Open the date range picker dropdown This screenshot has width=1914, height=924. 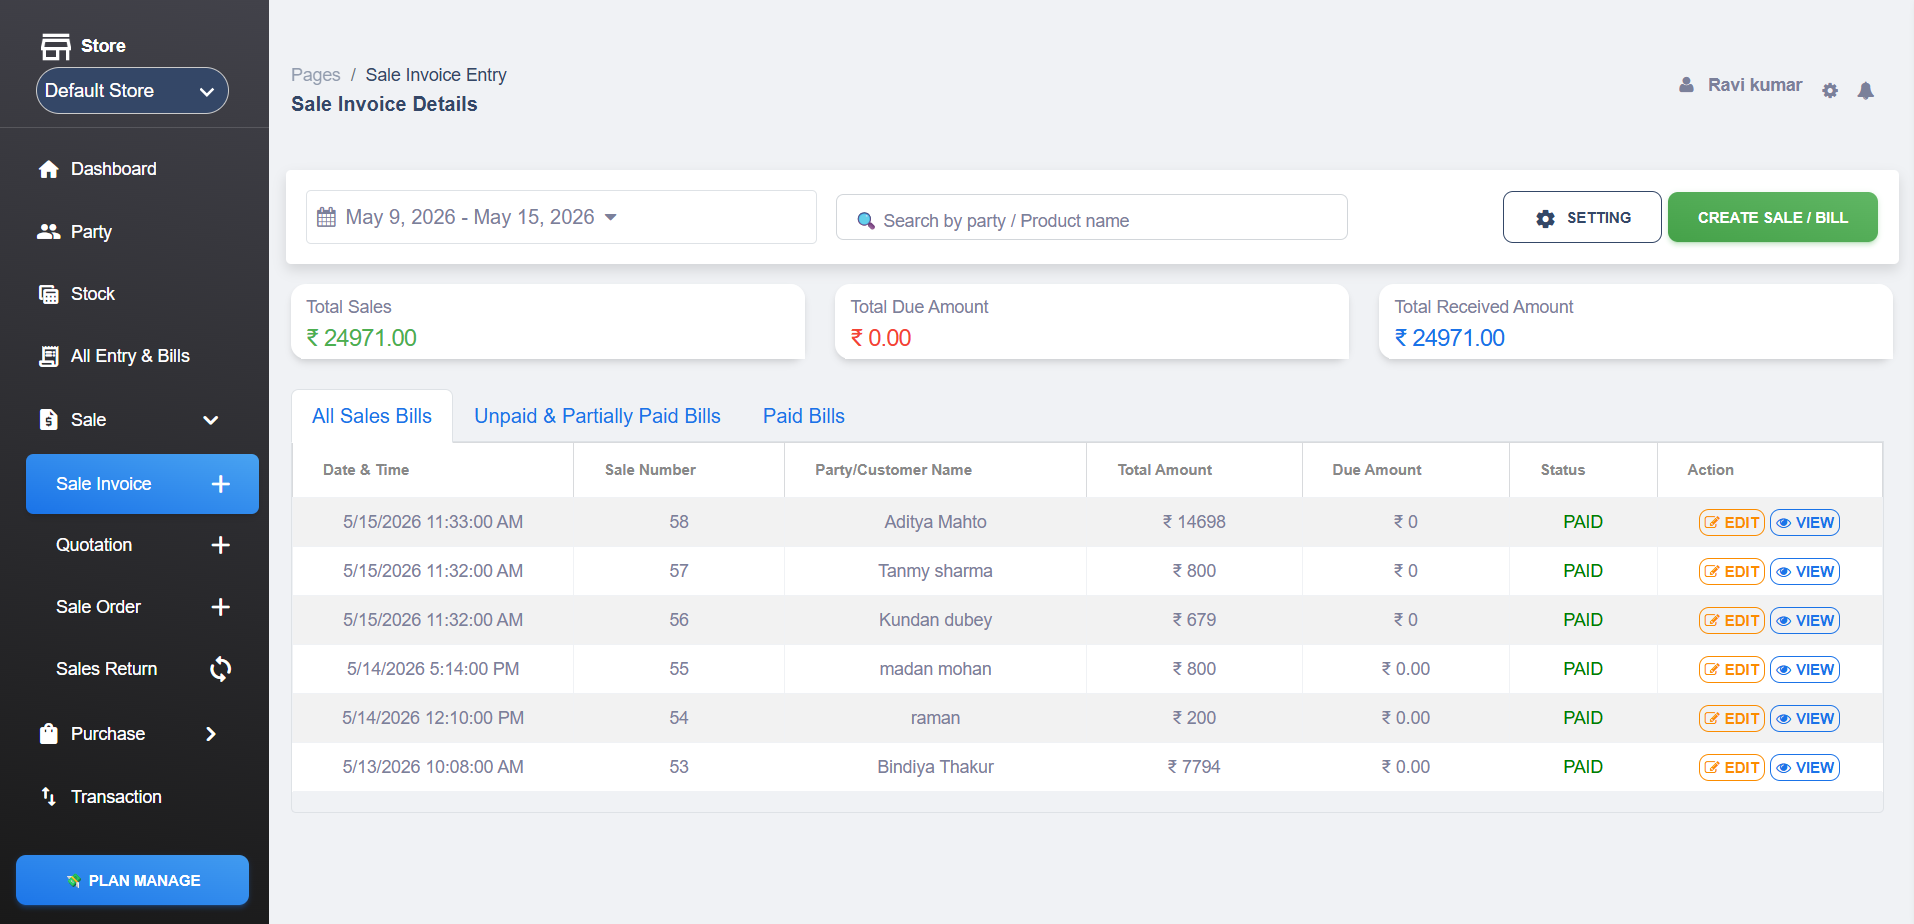click(561, 217)
